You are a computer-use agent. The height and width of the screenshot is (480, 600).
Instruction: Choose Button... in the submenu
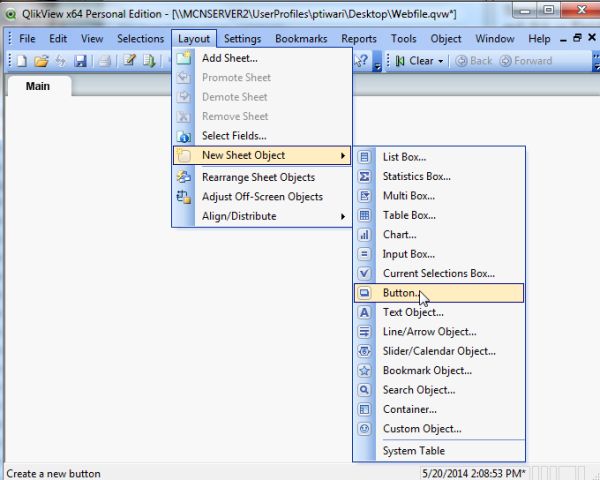pyautogui.click(x=439, y=293)
